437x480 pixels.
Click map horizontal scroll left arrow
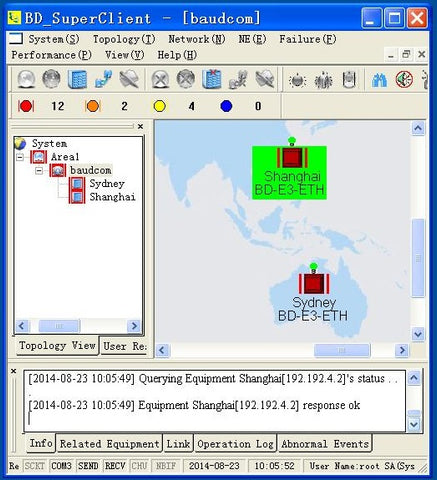[x=163, y=350]
